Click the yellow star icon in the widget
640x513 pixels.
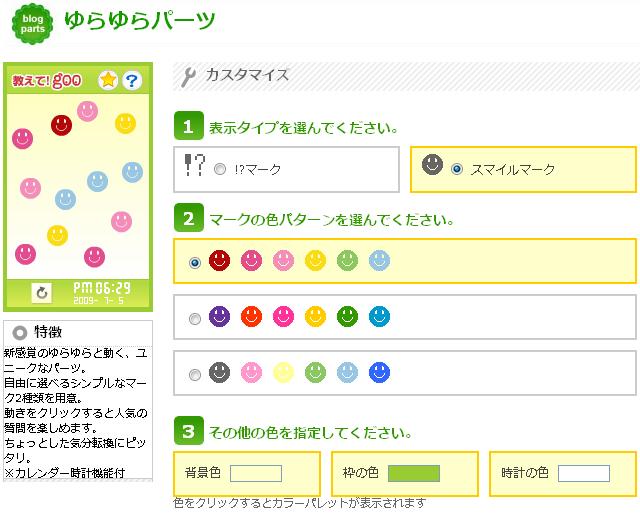[109, 80]
